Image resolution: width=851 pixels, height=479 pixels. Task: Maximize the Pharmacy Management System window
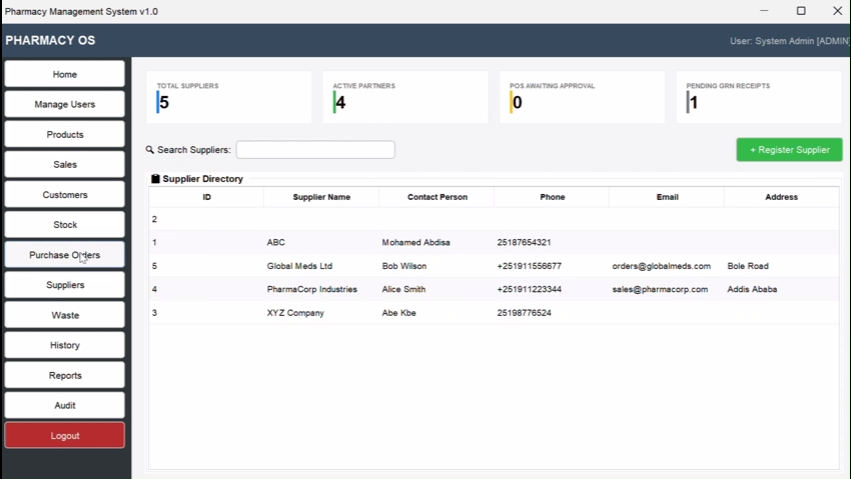[x=801, y=11]
